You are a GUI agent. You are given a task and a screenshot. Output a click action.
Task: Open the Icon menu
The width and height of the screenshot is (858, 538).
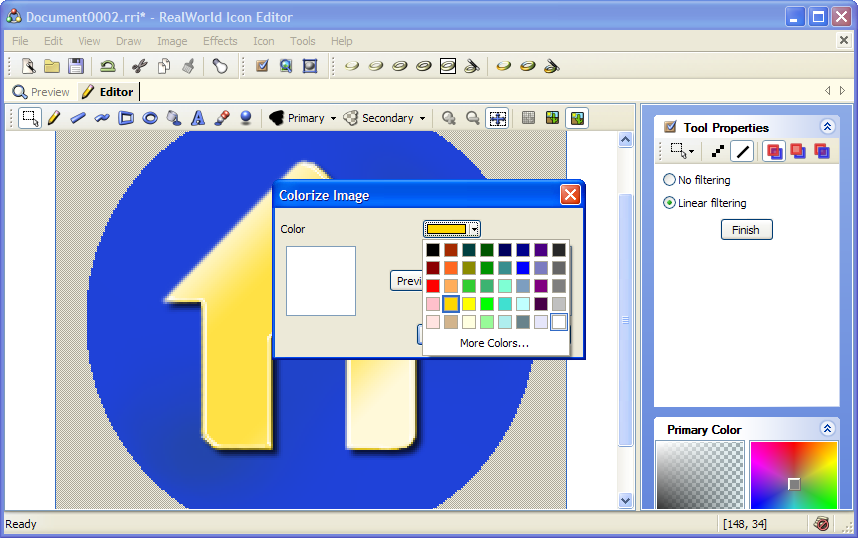click(x=264, y=41)
